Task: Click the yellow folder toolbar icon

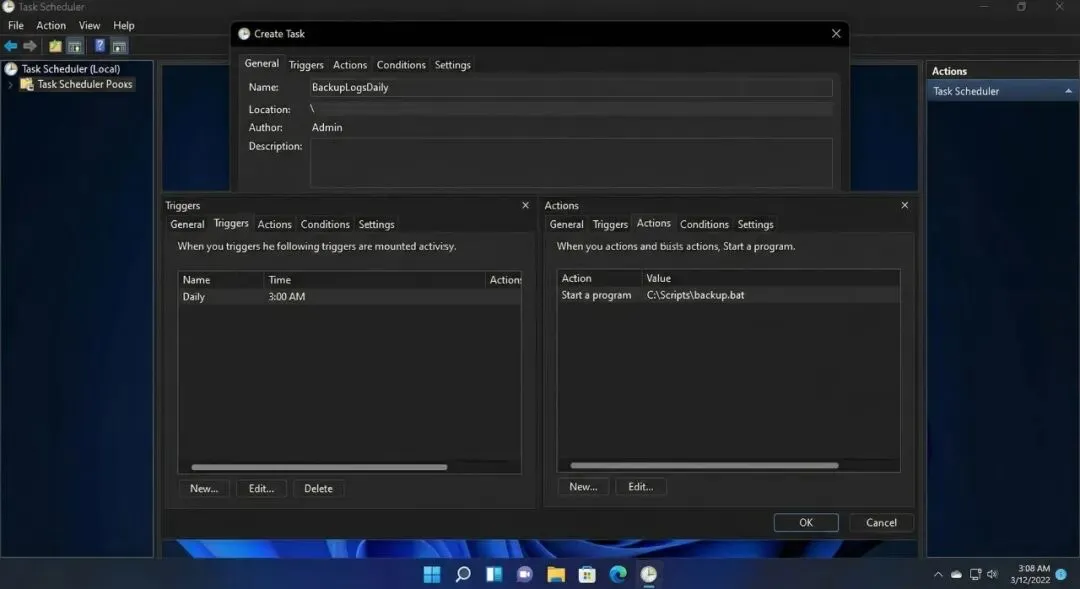Action: tap(55, 46)
